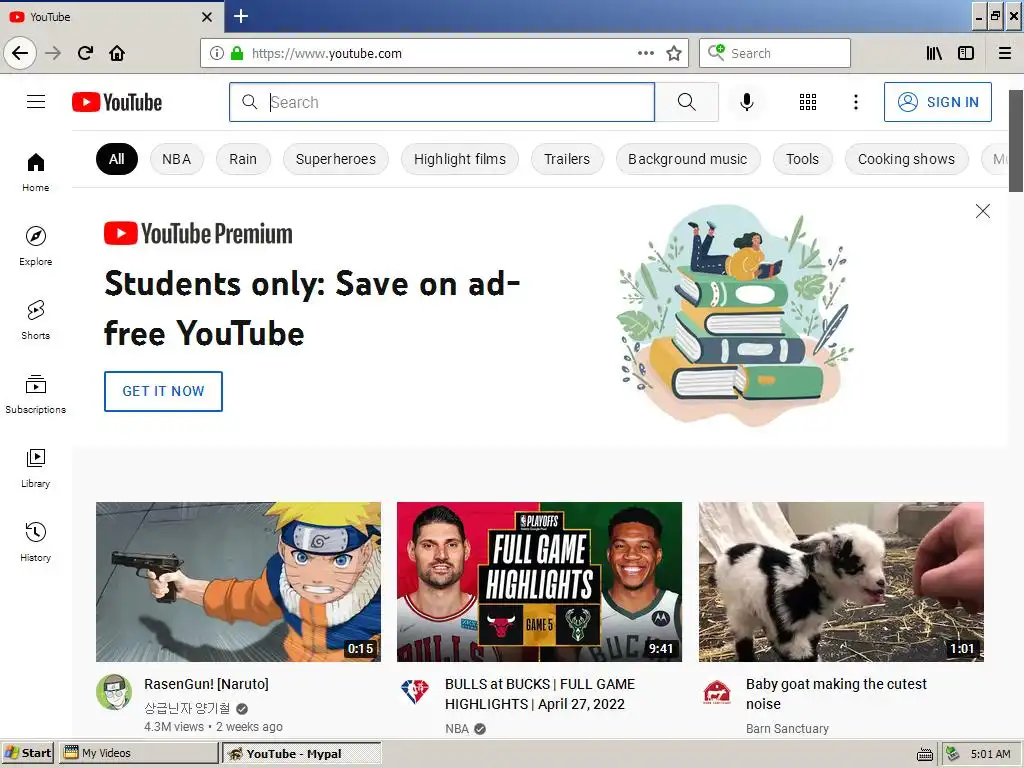
Task: Dismiss the YouTube Premium banner
Action: 982,211
